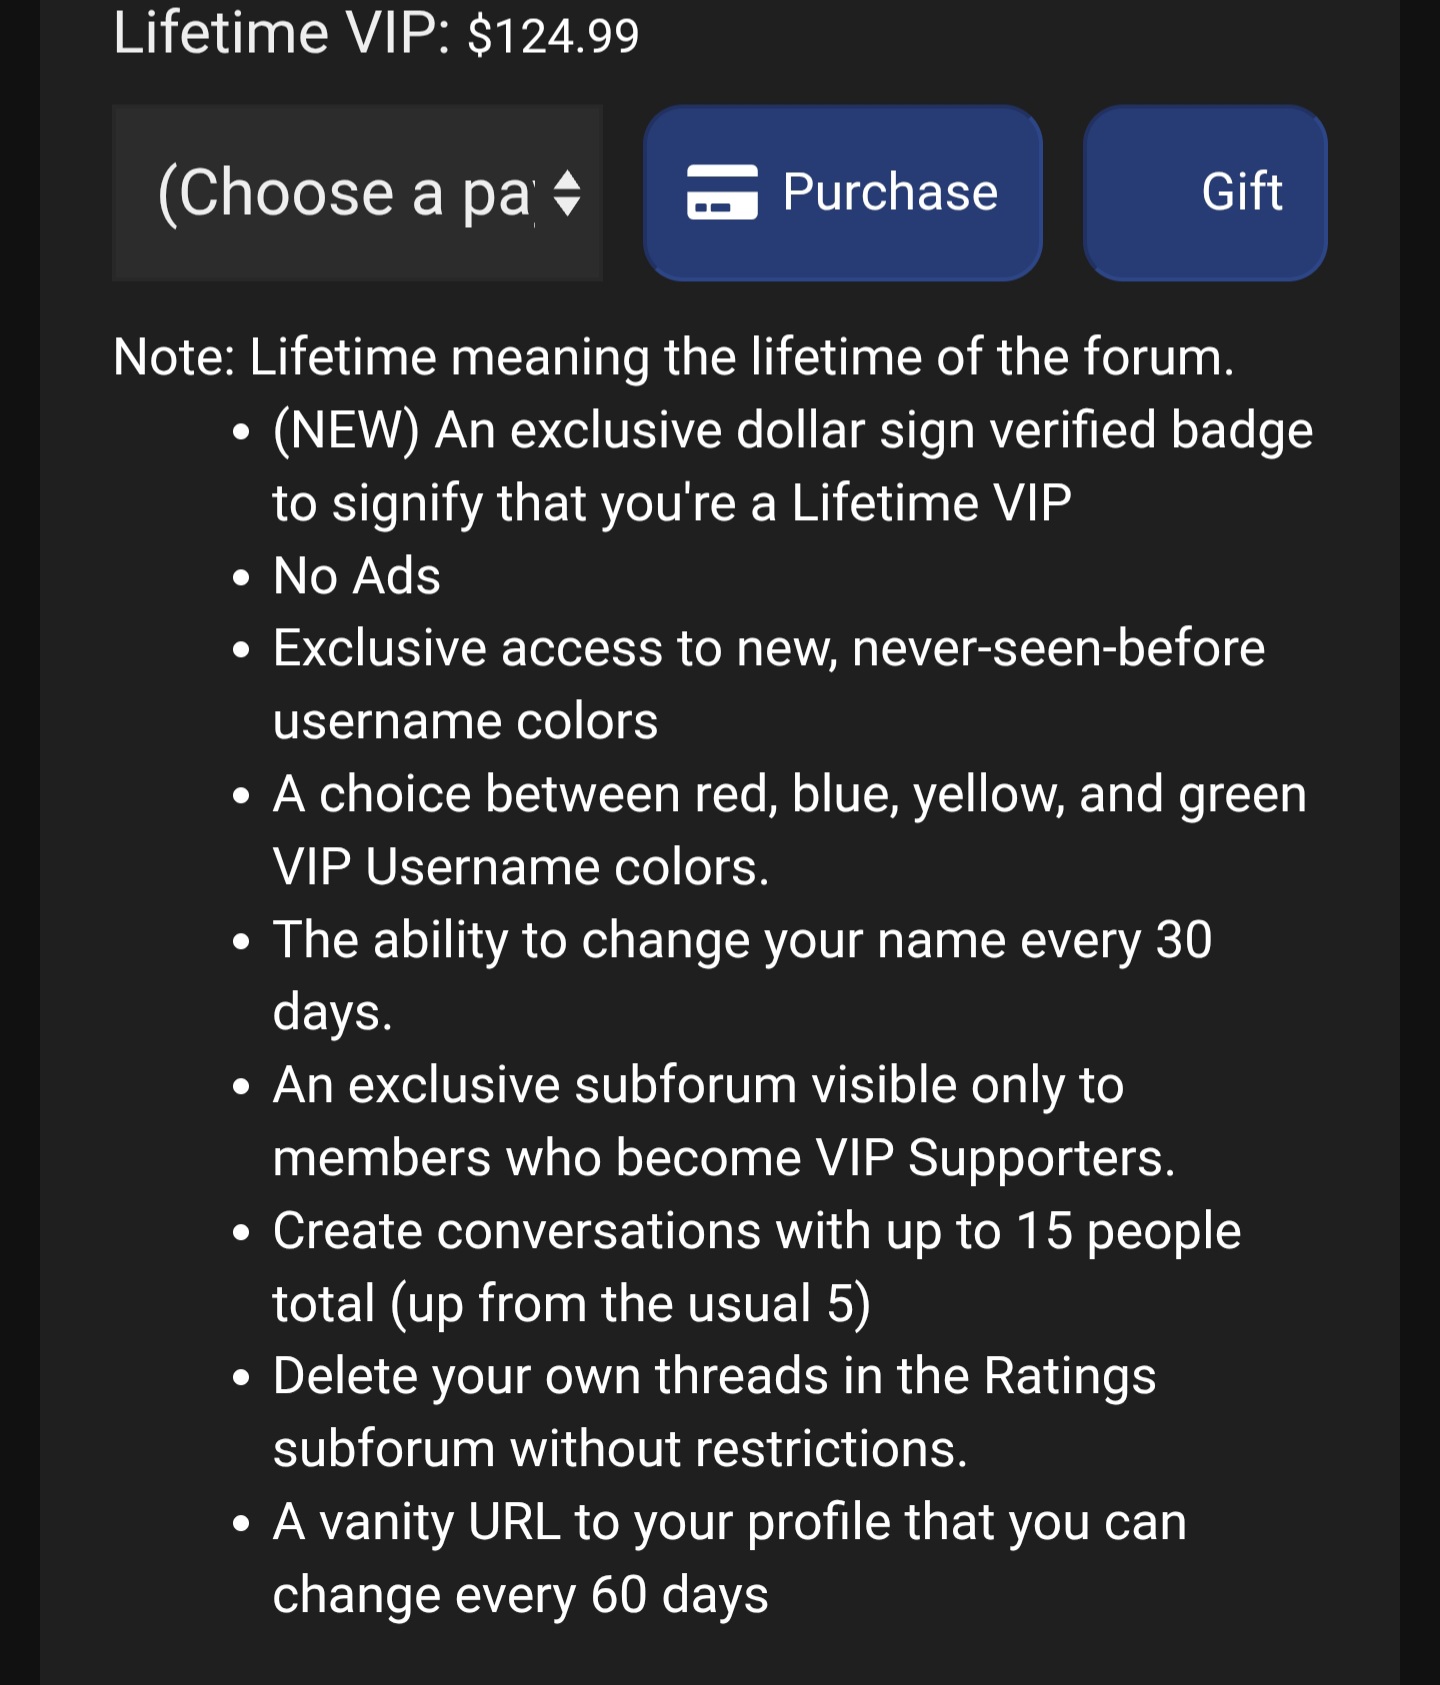Click the delete Ratings threads perk
Screen dimensions: 1440x1685
714,1411
